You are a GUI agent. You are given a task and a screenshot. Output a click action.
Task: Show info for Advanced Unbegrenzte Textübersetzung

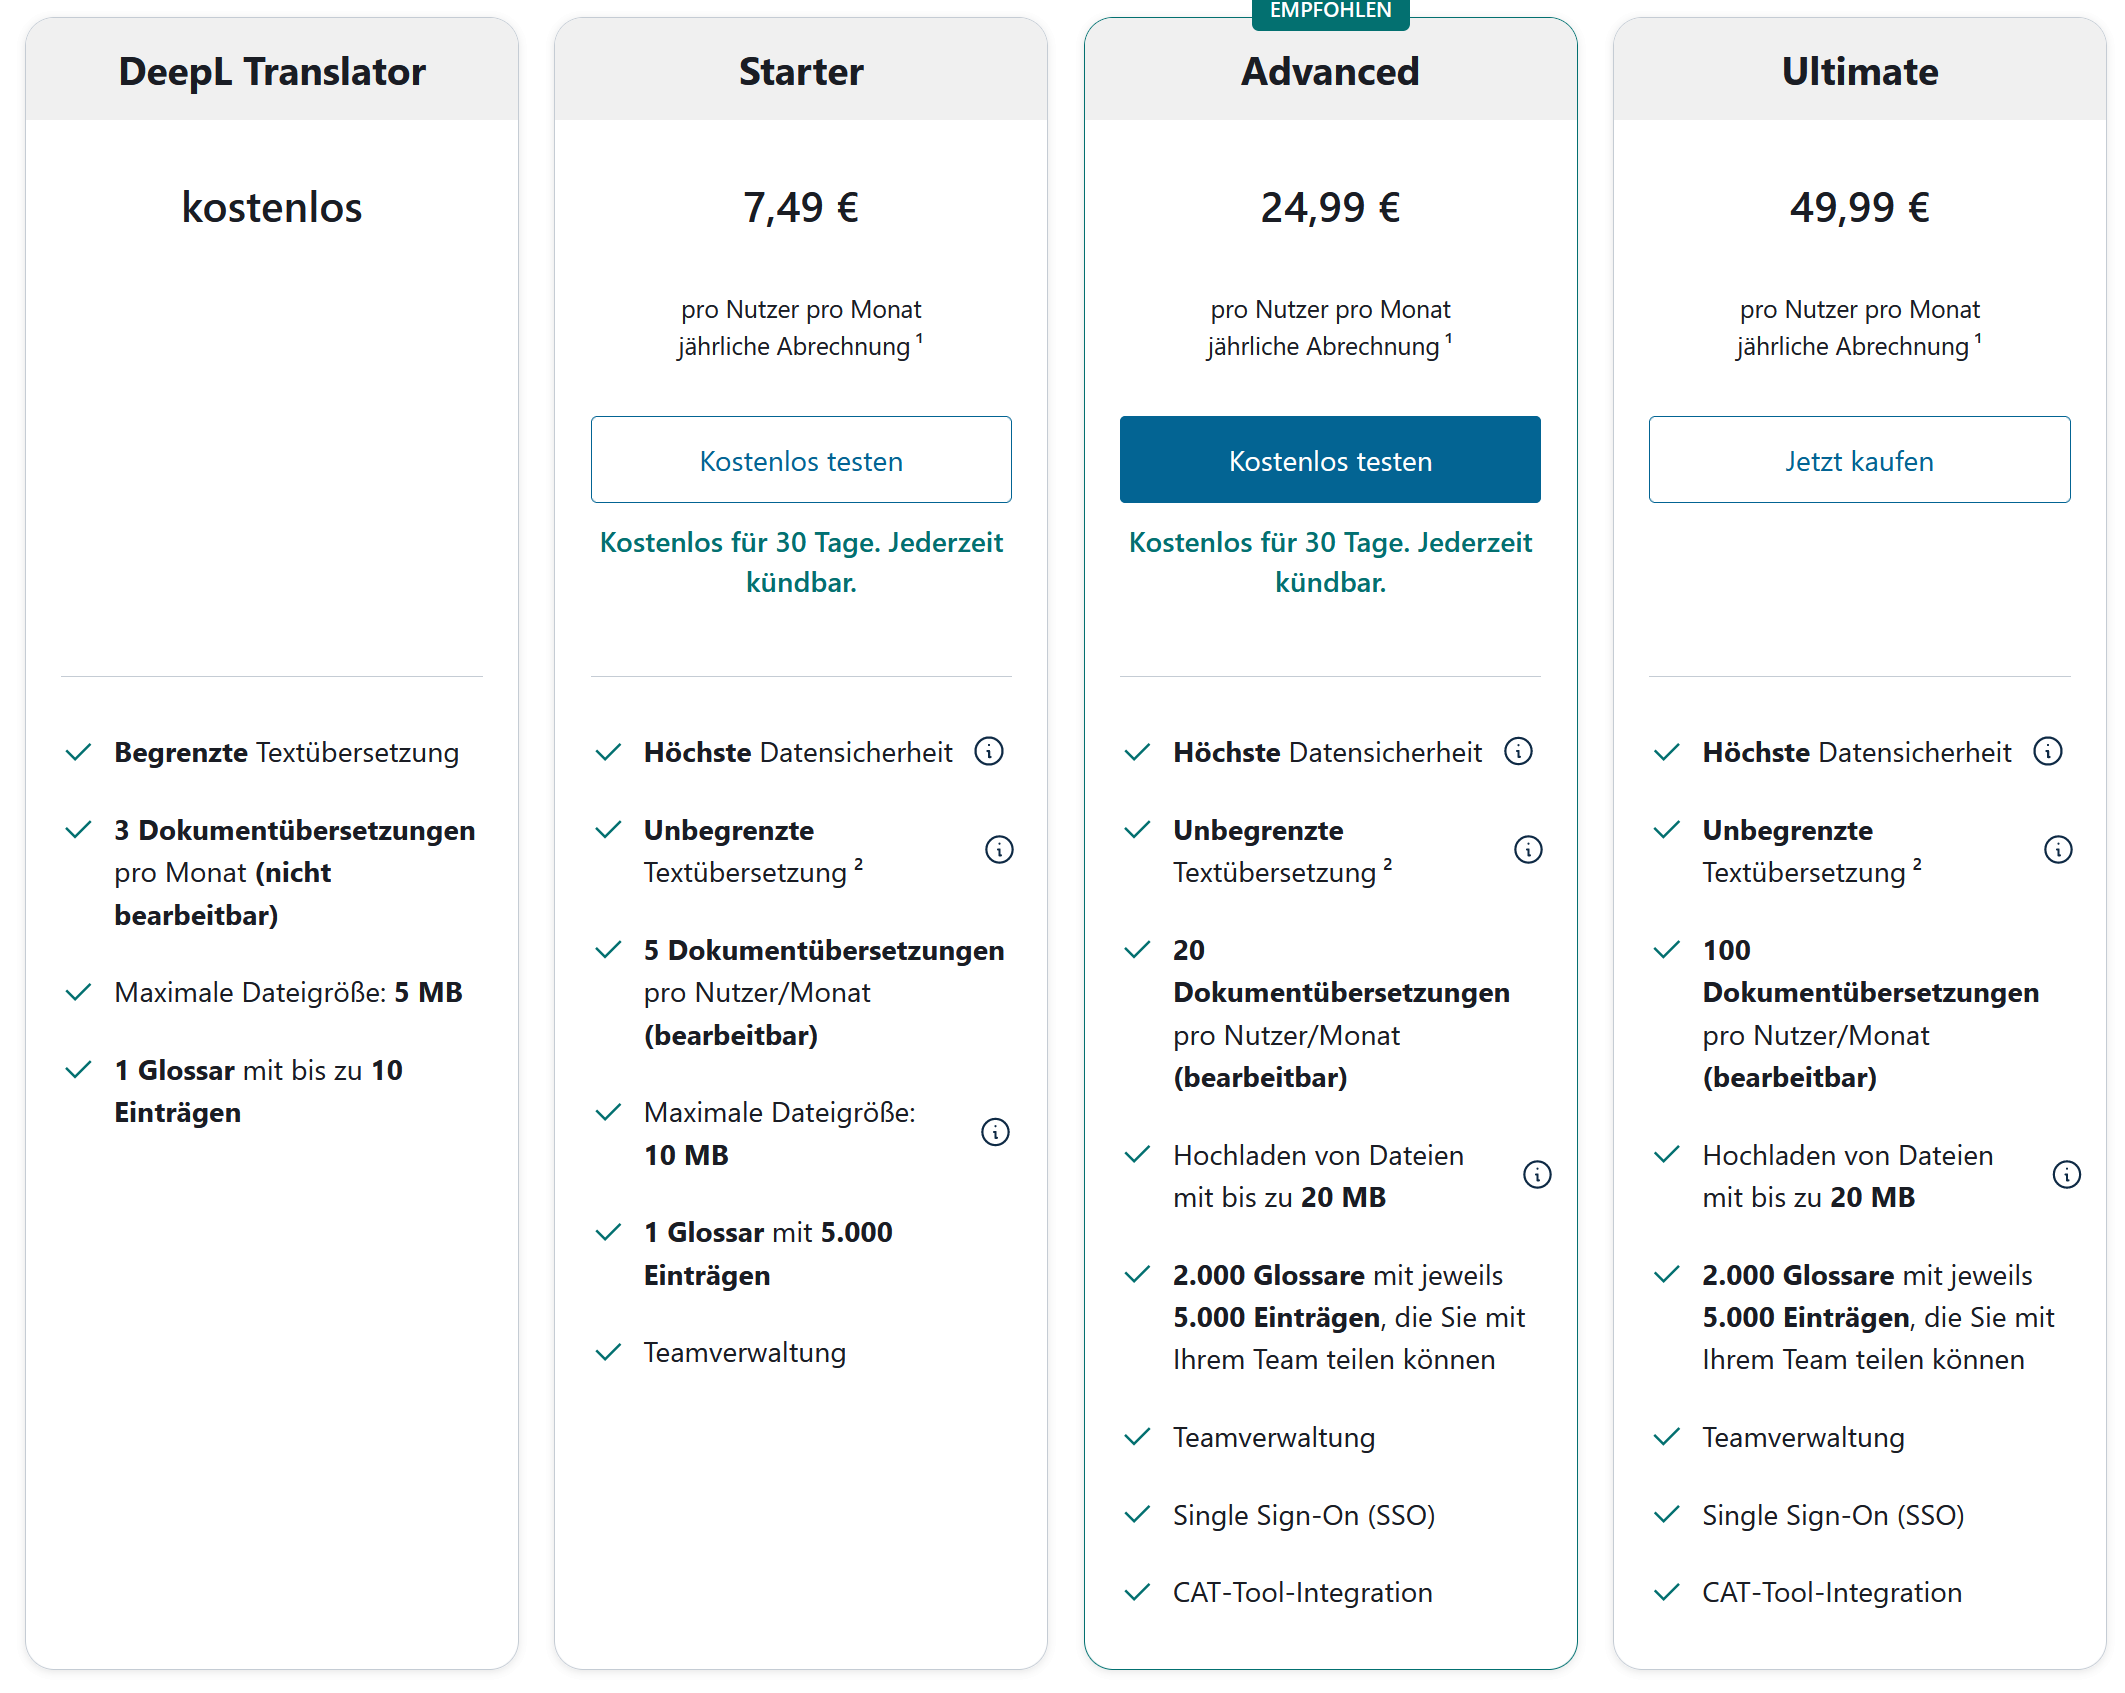pos(1528,850)
